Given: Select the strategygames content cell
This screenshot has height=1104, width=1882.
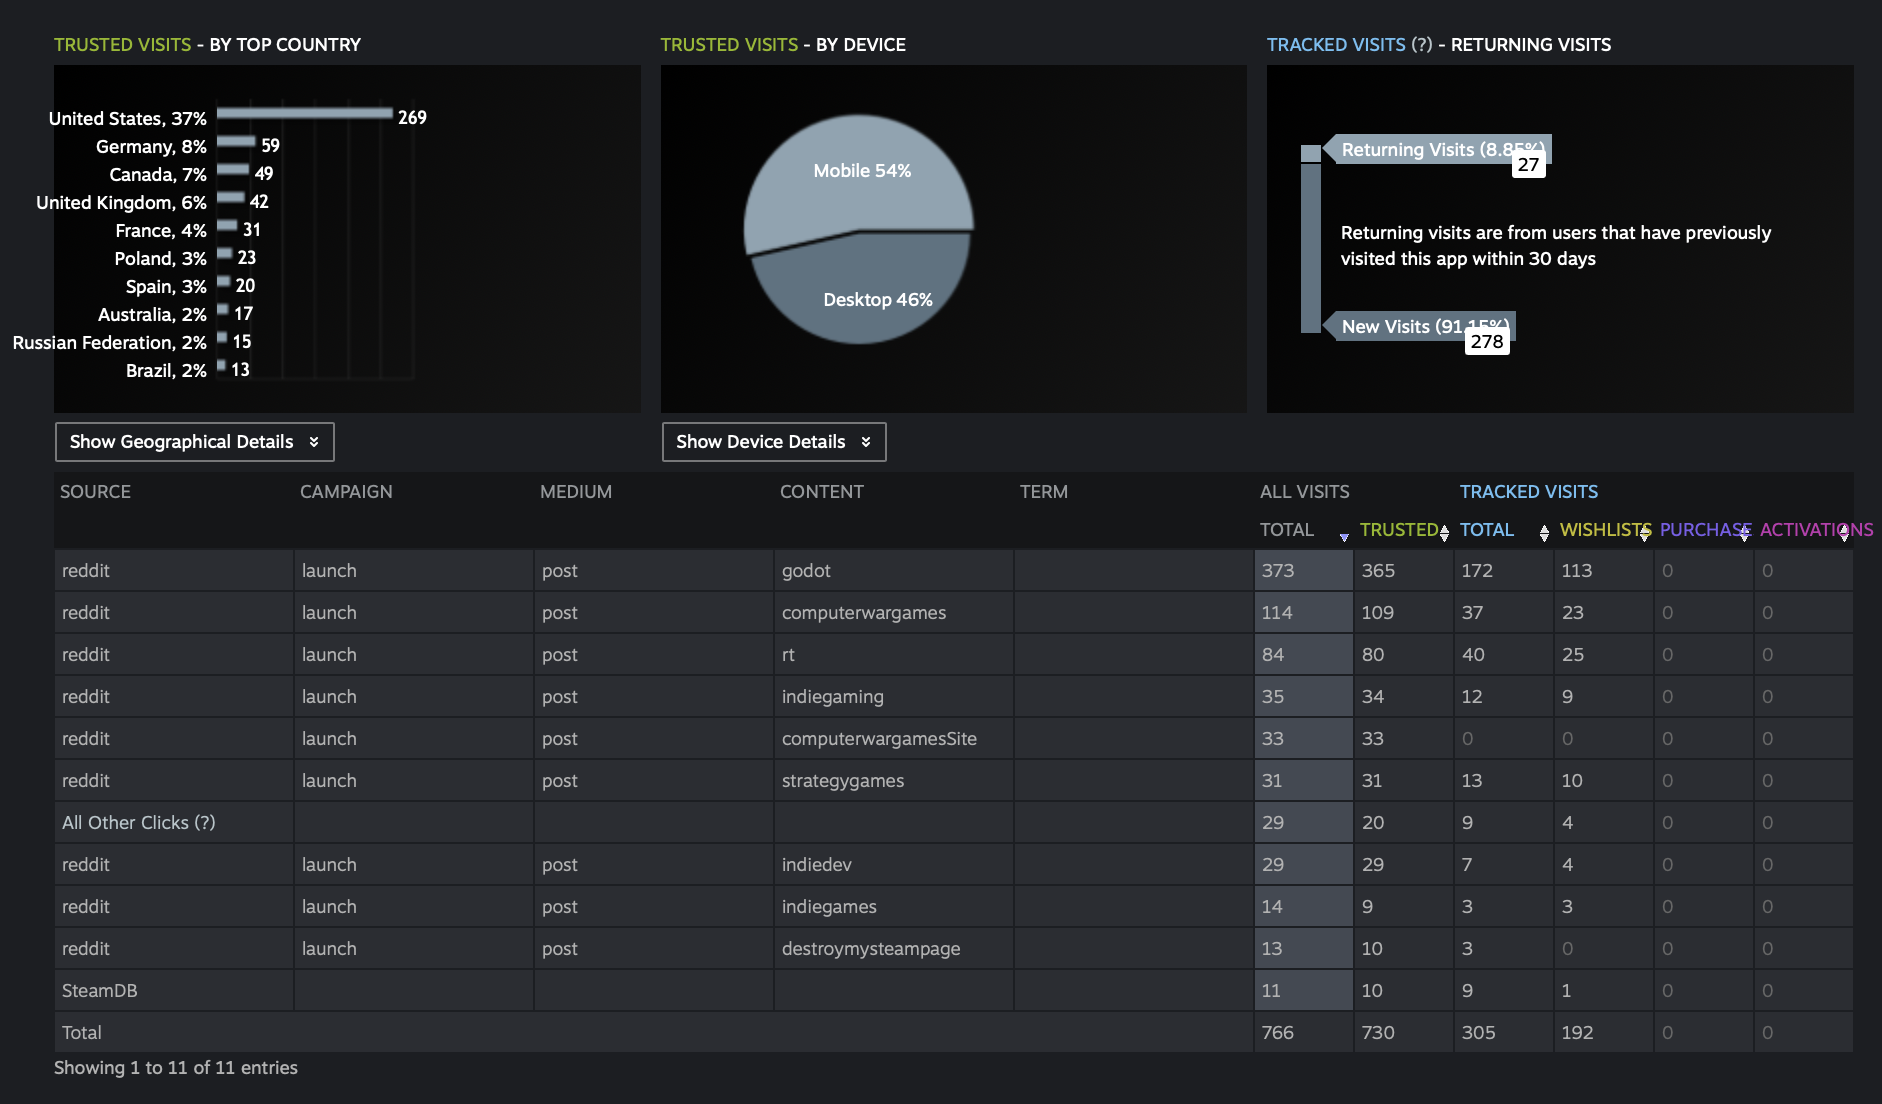Looking at the screenshot, I should (x=894, y=781).
